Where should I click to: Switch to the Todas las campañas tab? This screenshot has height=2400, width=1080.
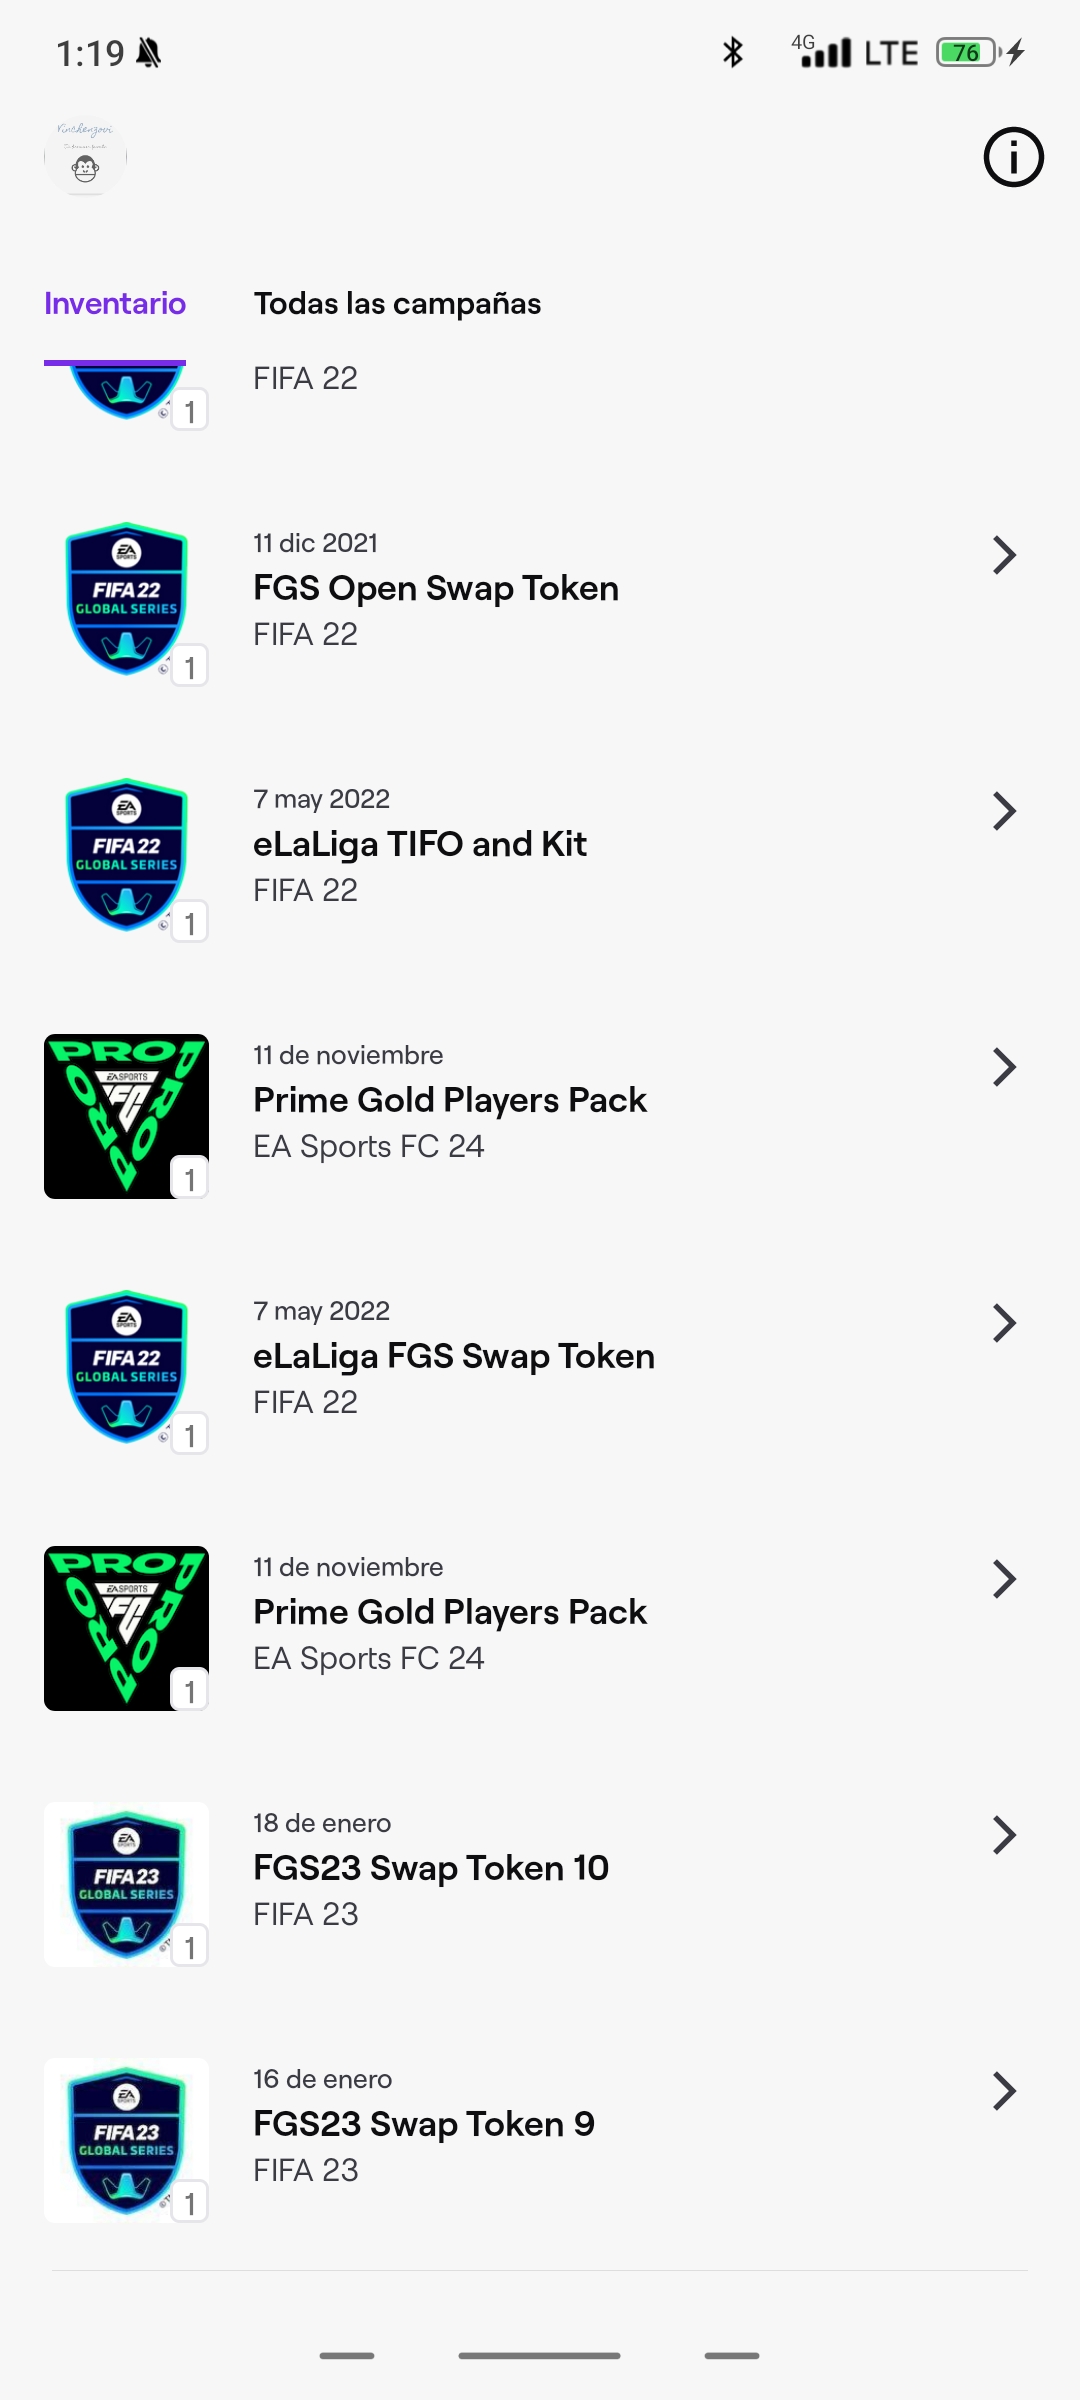397,304
